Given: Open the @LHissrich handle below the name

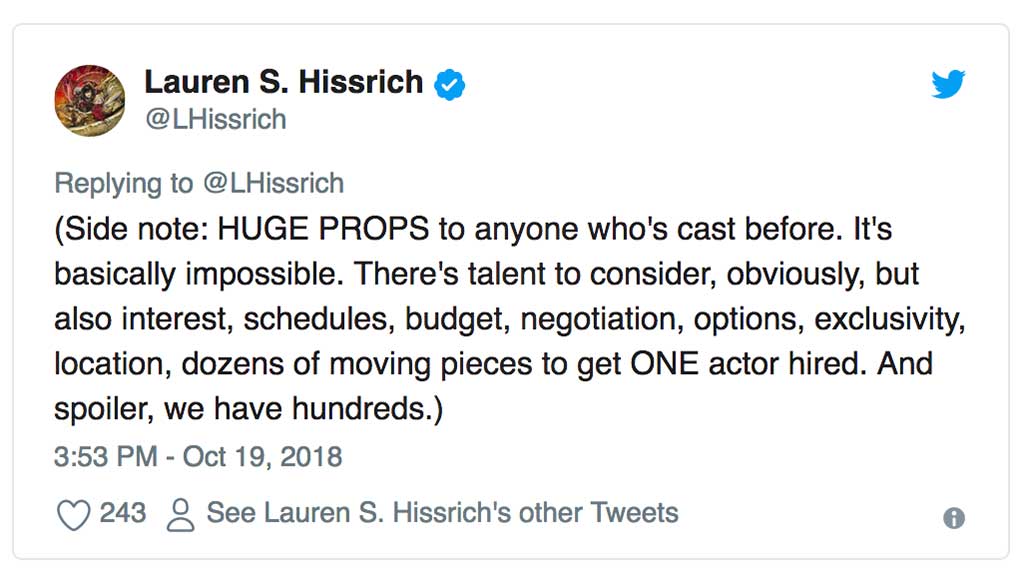Looking at the screenshot, I should pos(216,119).
